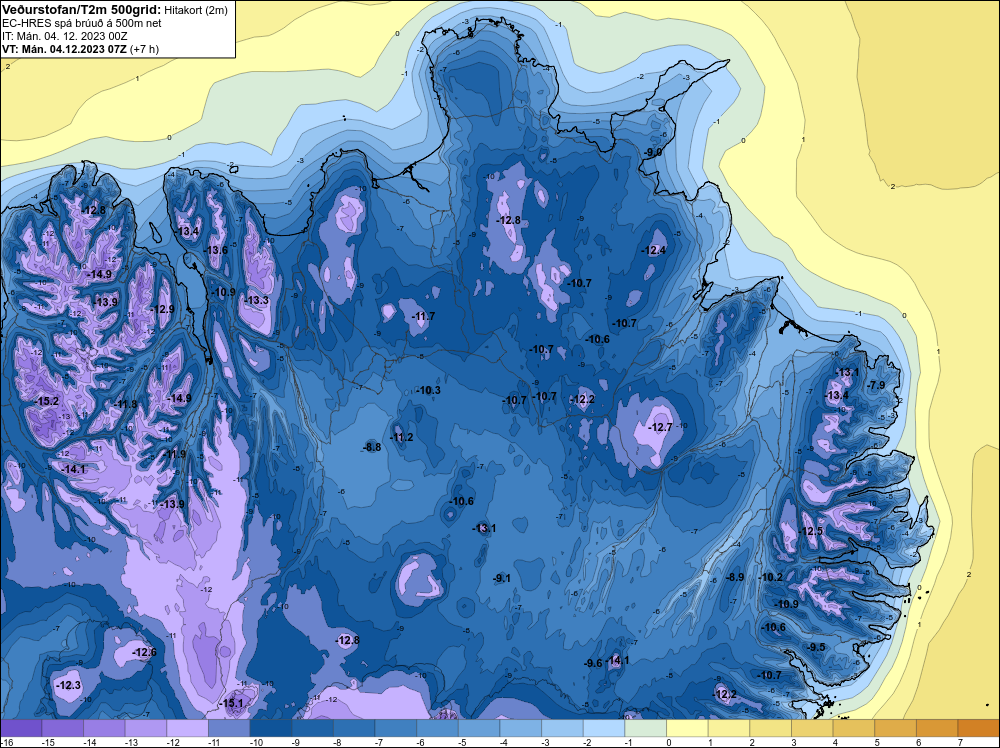Click the -12.5 temperature reading

[x=811, y=531]
